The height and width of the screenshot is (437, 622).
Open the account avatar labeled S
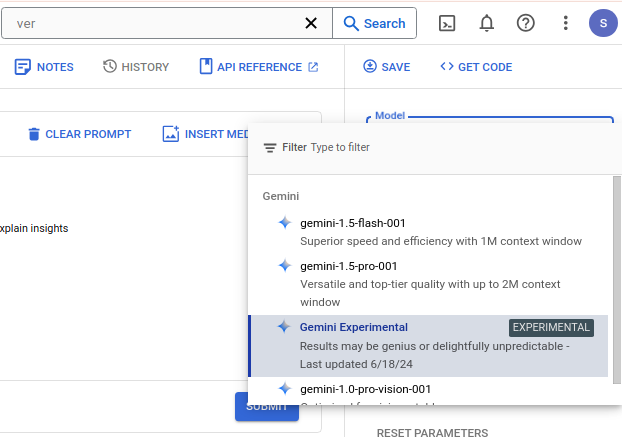tap(603, 23)
